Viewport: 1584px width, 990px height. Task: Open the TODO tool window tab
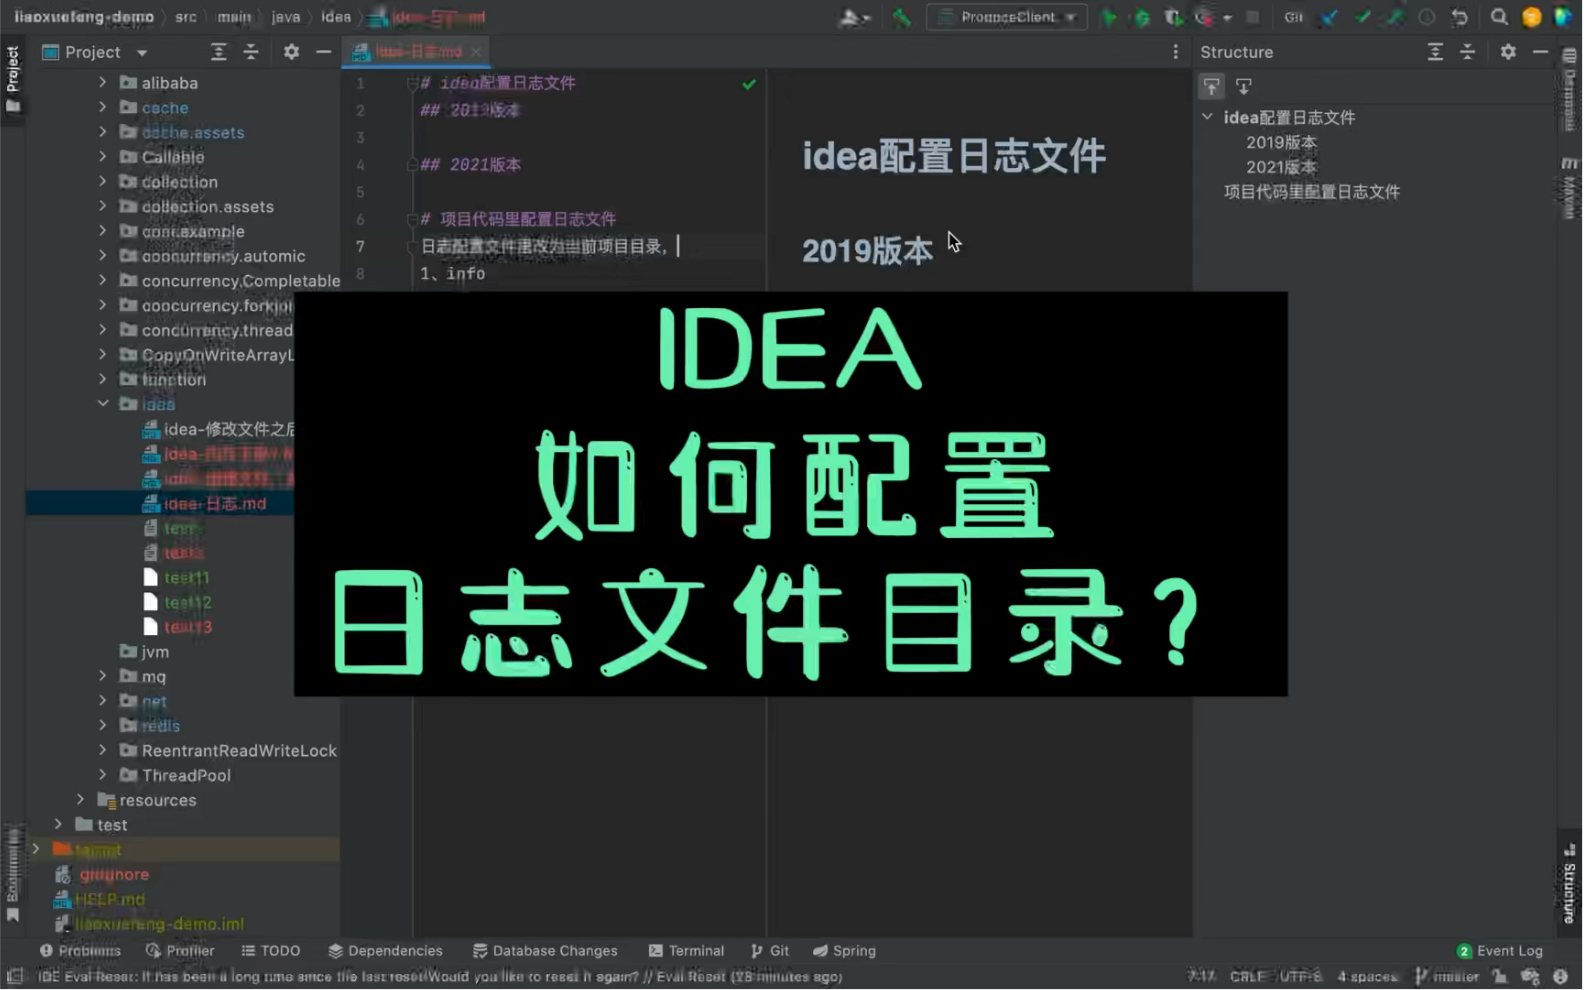pos(270,951)
